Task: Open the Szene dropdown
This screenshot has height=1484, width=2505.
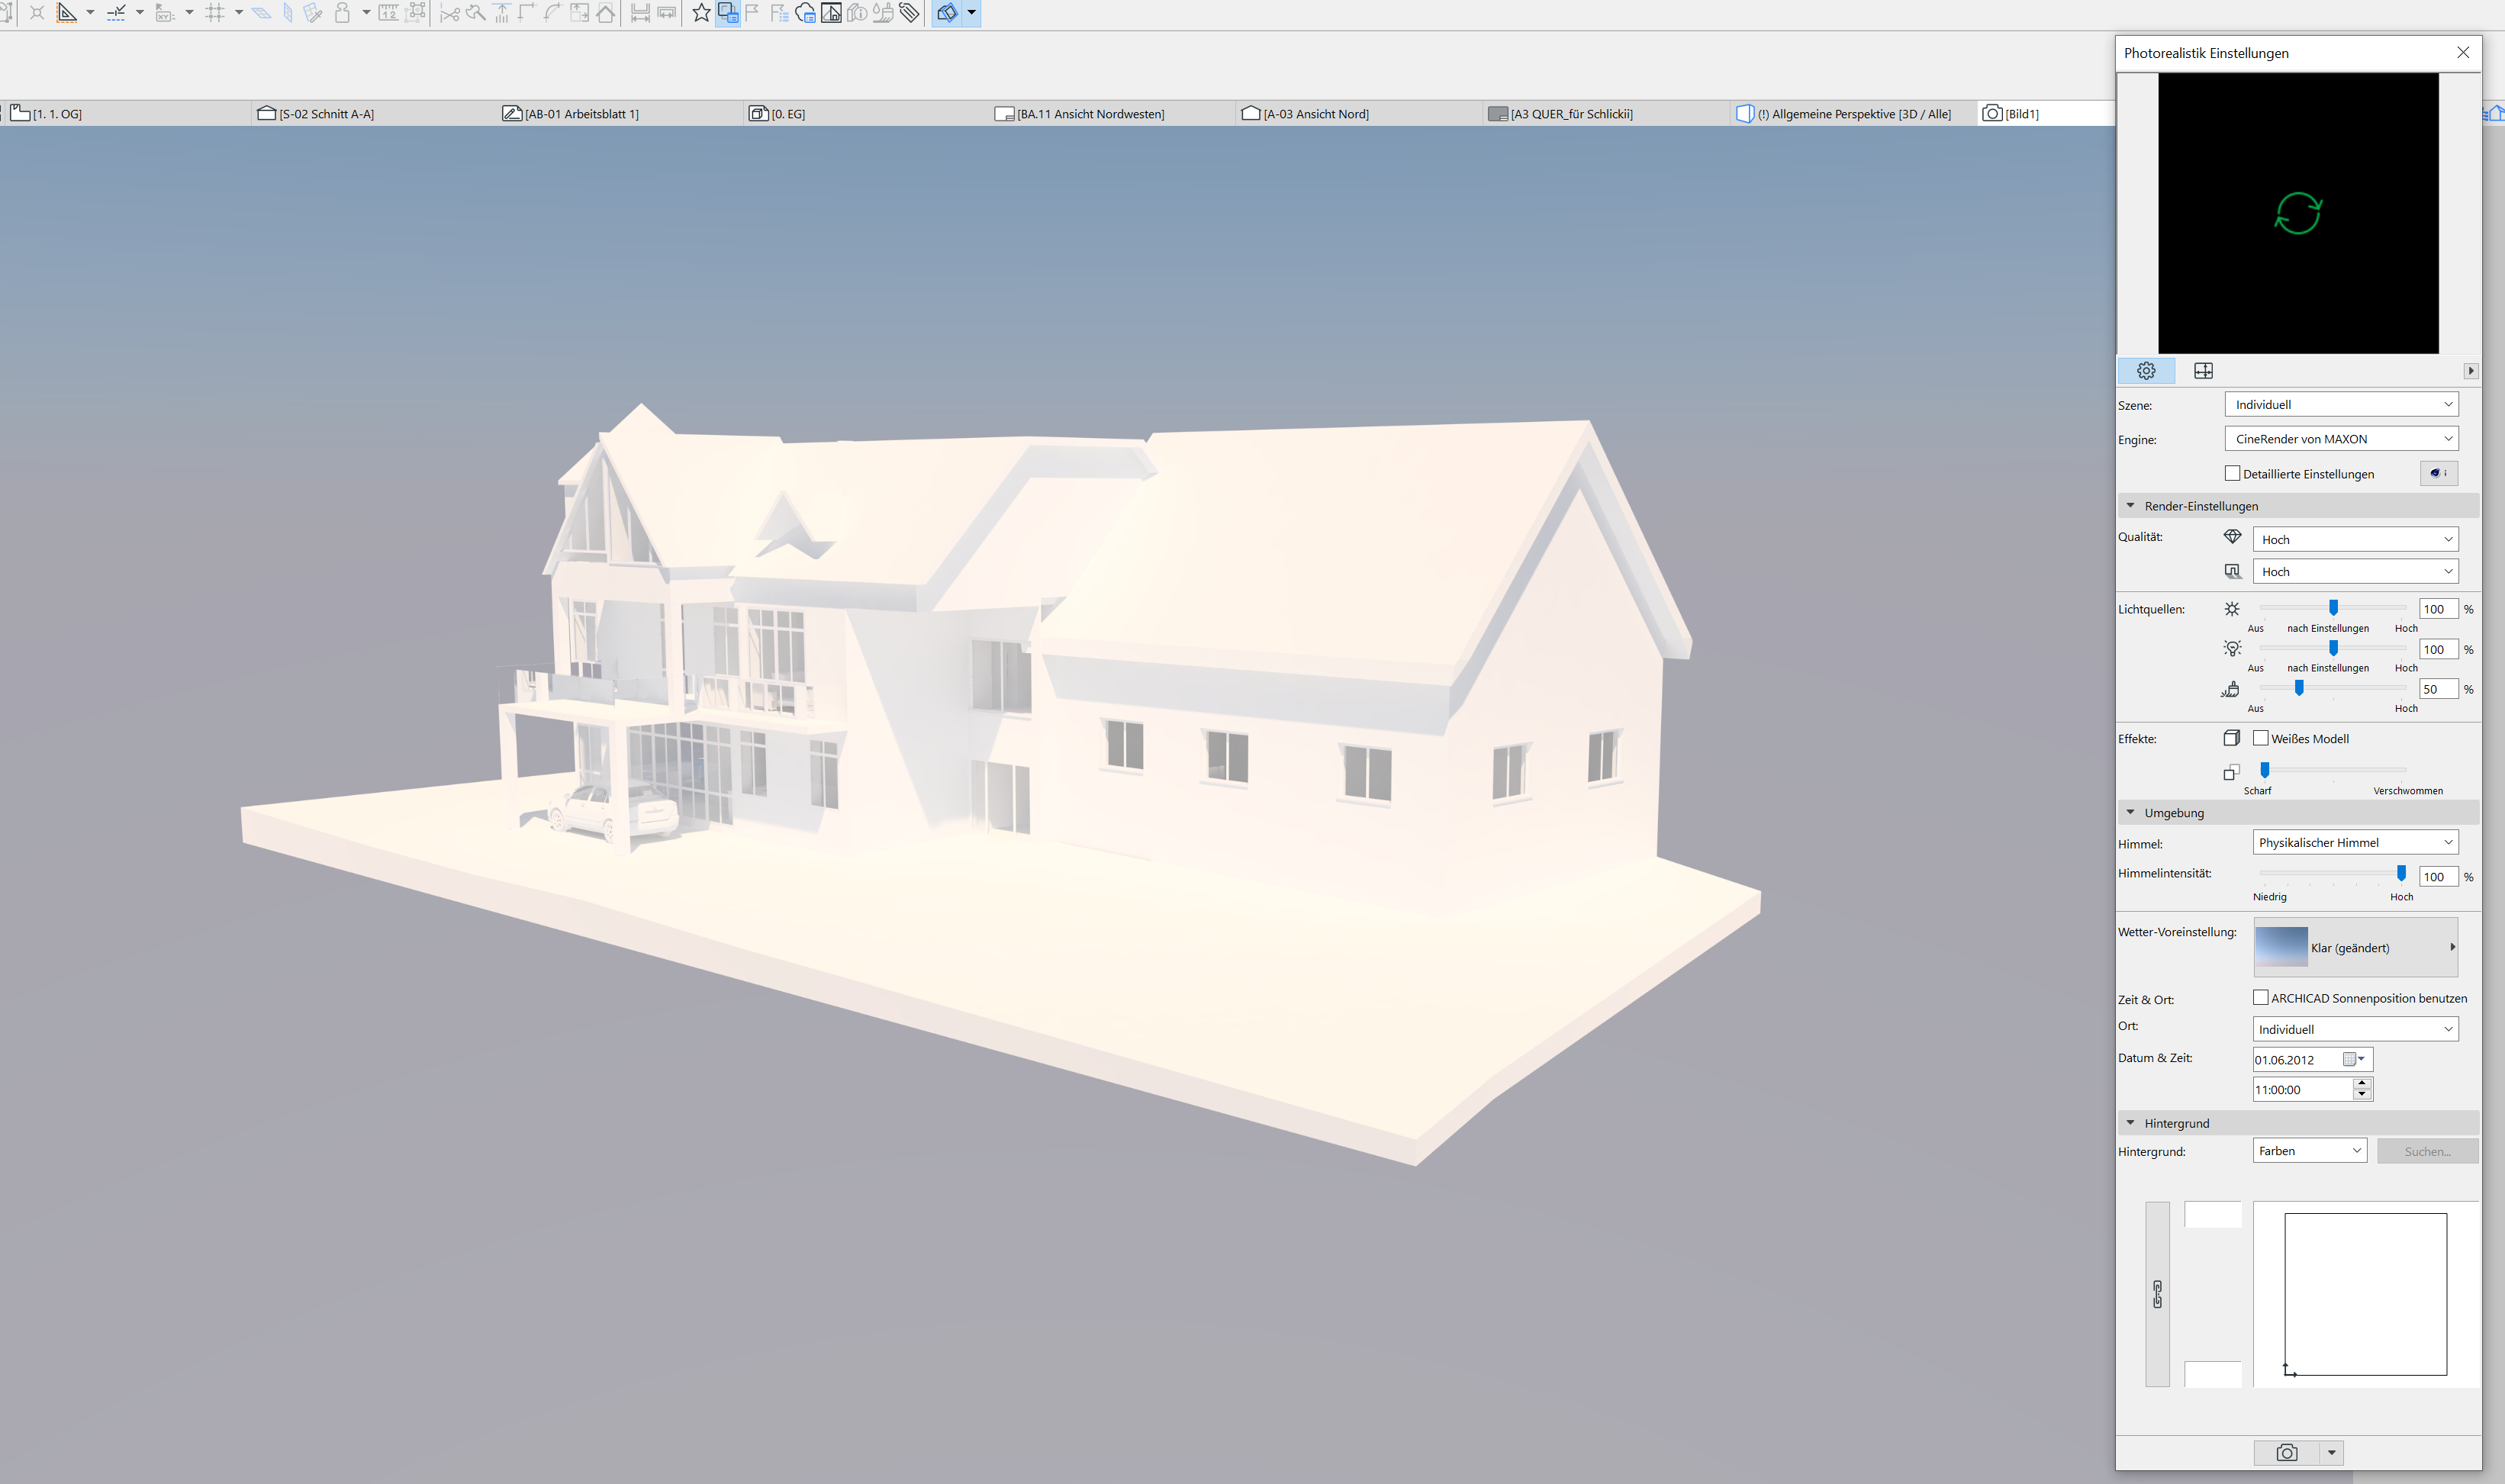Action: 2340,405
